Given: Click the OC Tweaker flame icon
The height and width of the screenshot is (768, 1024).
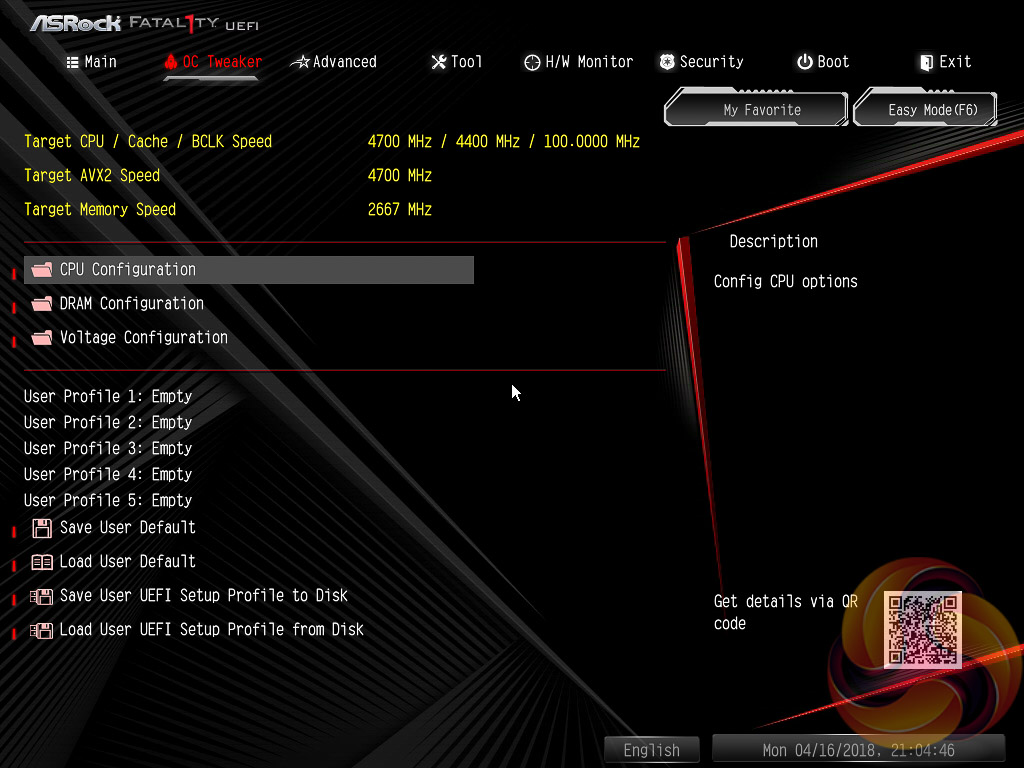Looking at the screenshot, I should [x=170, y=62].
